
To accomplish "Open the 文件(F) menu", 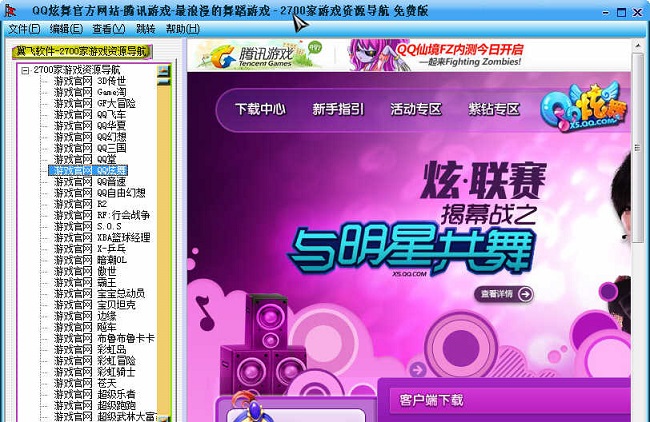I will click(x=24, y=29).
